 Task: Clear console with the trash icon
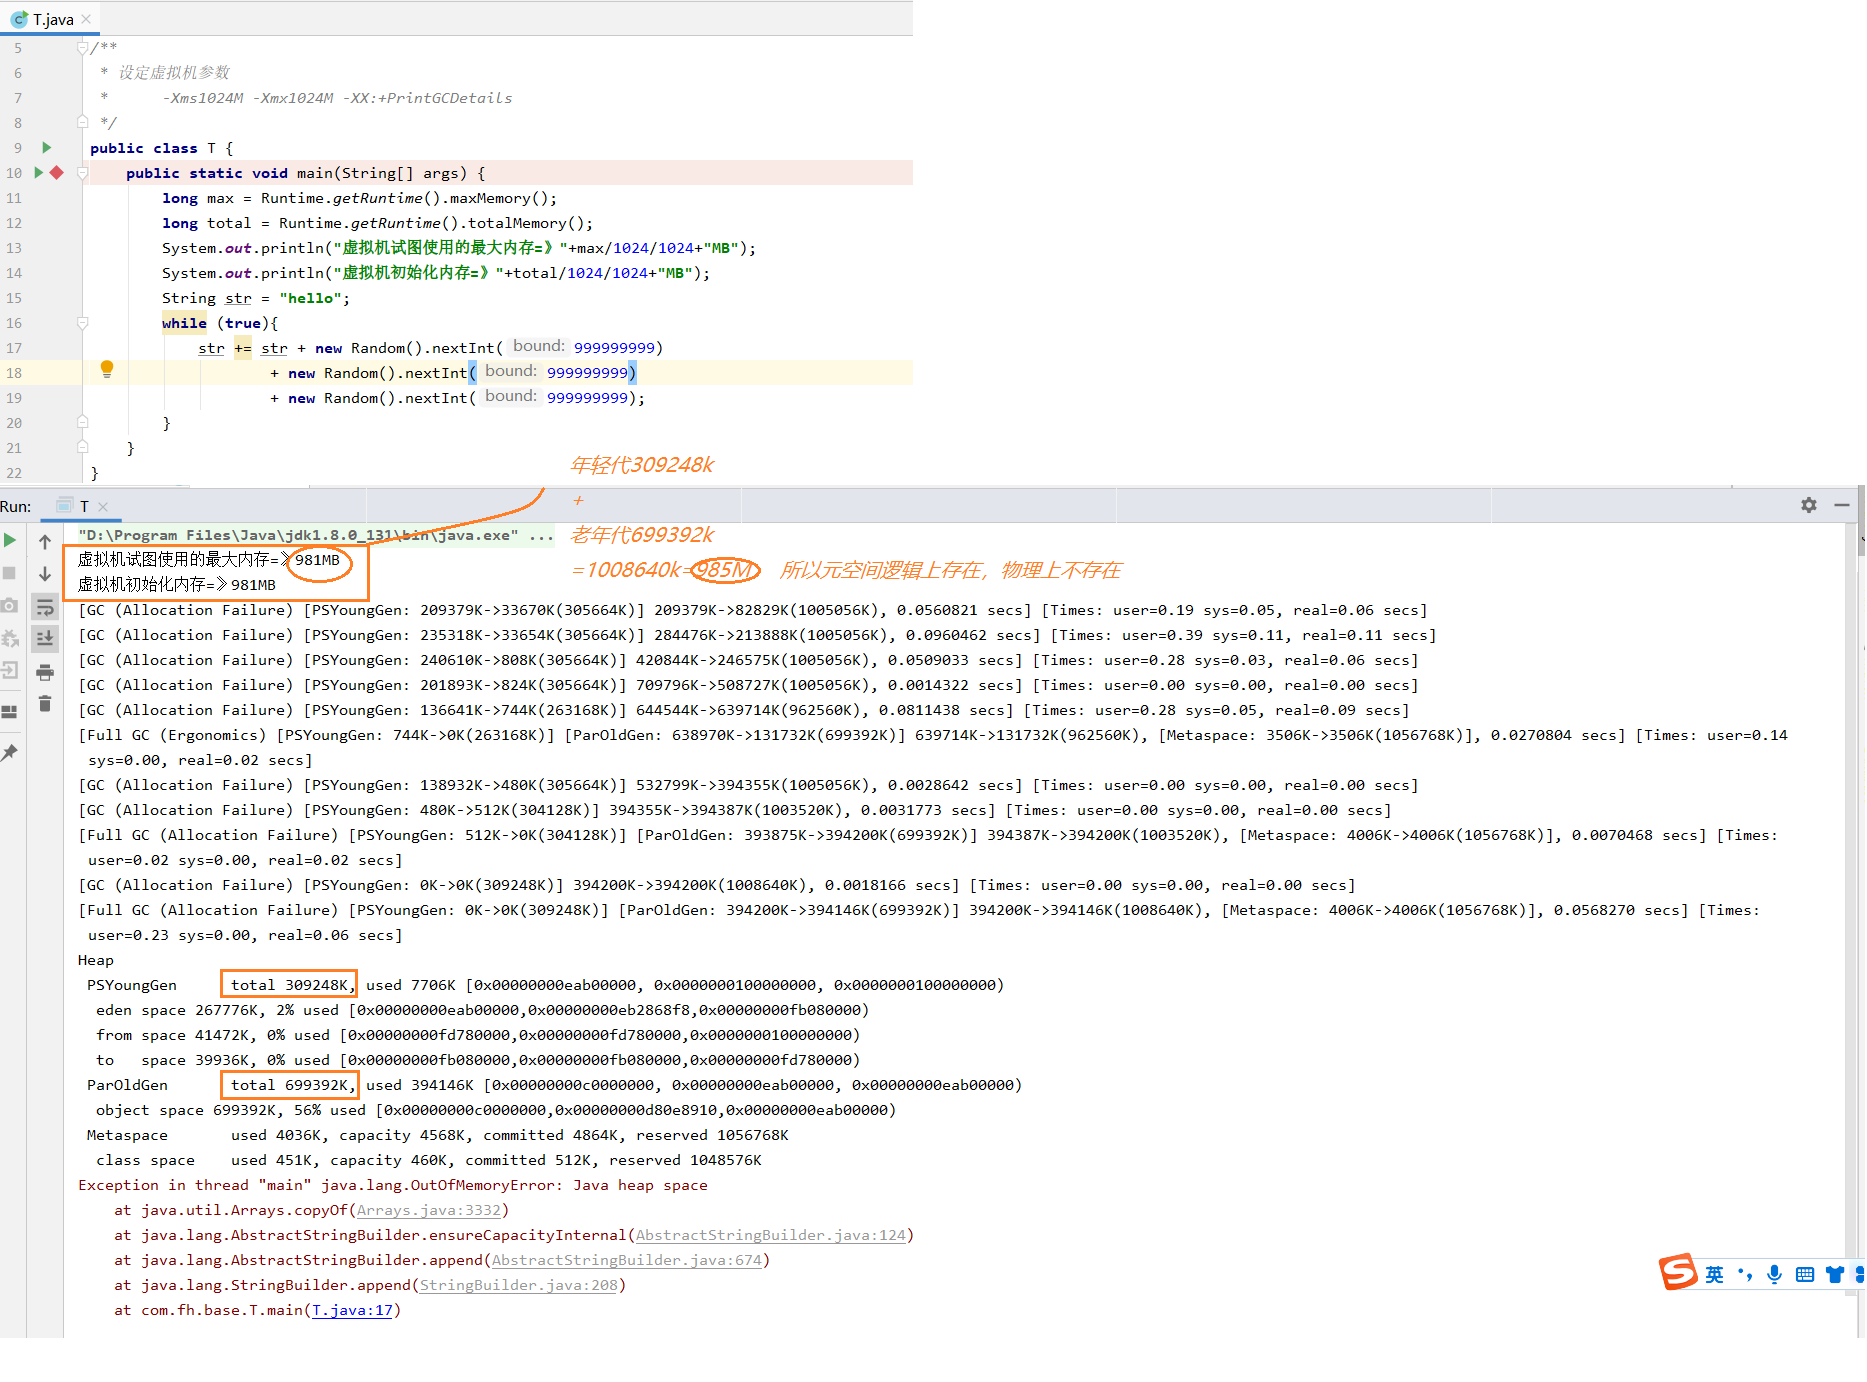[x=45, y=704]
